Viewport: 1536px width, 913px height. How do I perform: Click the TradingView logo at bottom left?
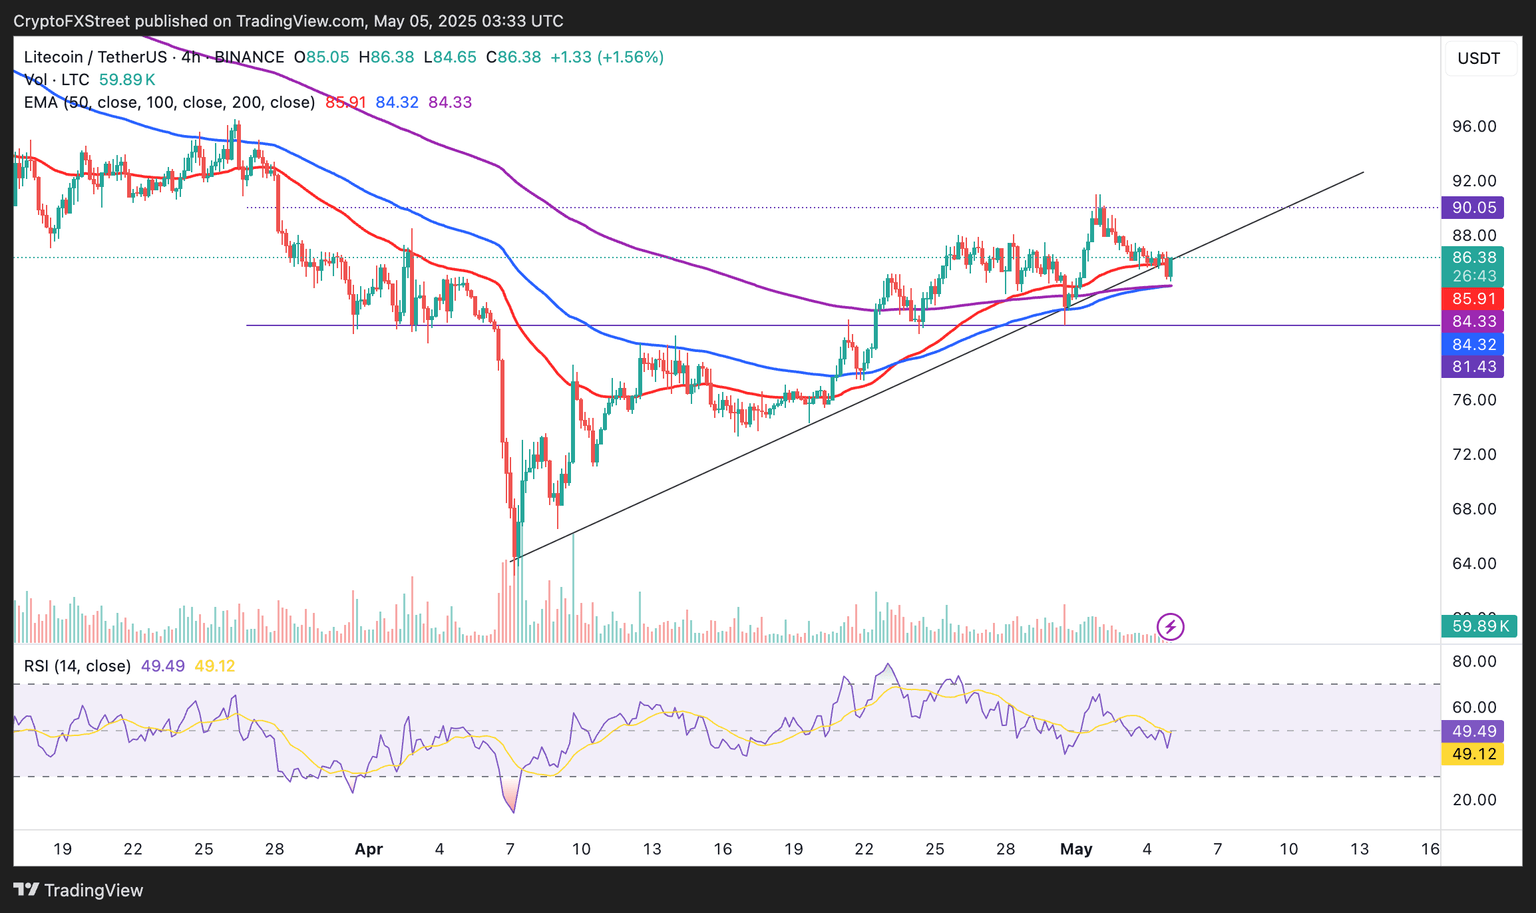point(79,890)
